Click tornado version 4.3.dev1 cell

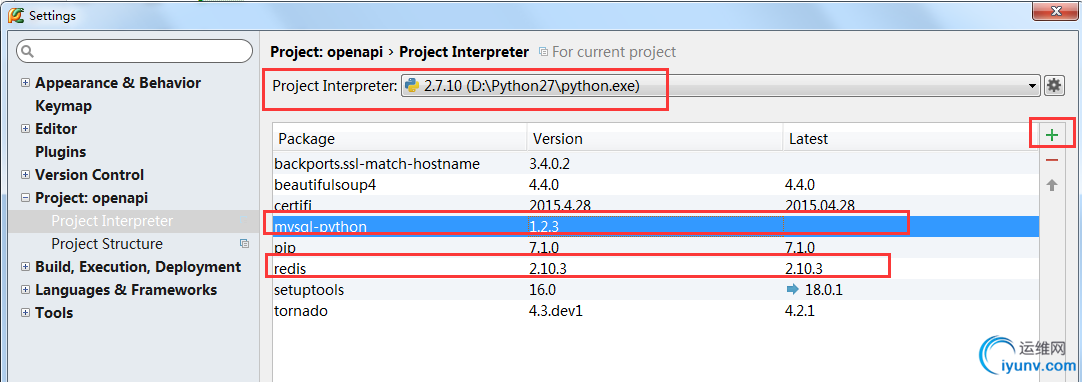pos(555,311)
